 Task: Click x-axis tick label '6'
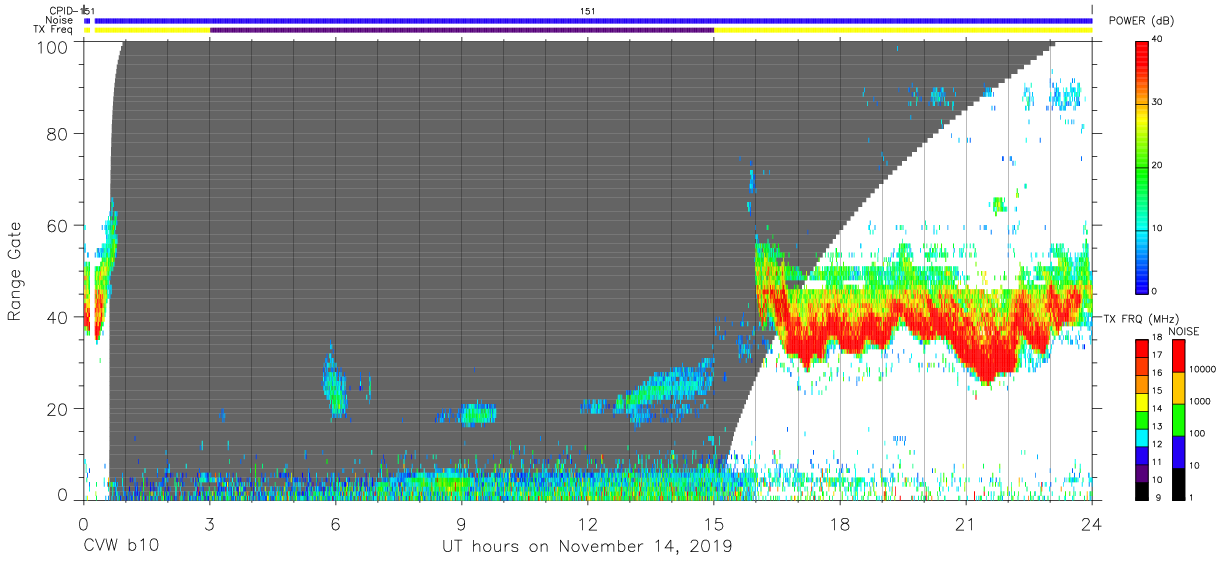[x=335, y=524]
